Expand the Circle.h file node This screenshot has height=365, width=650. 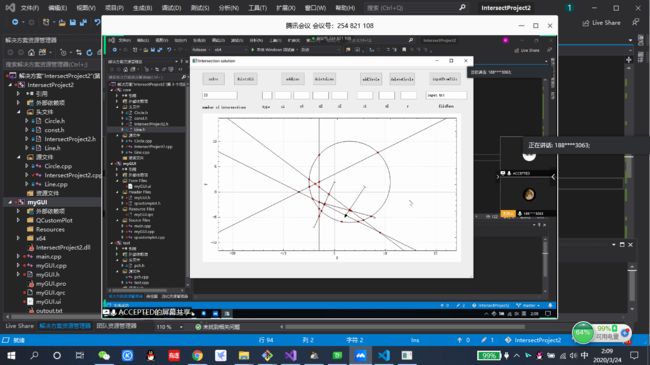click(27, 121)
